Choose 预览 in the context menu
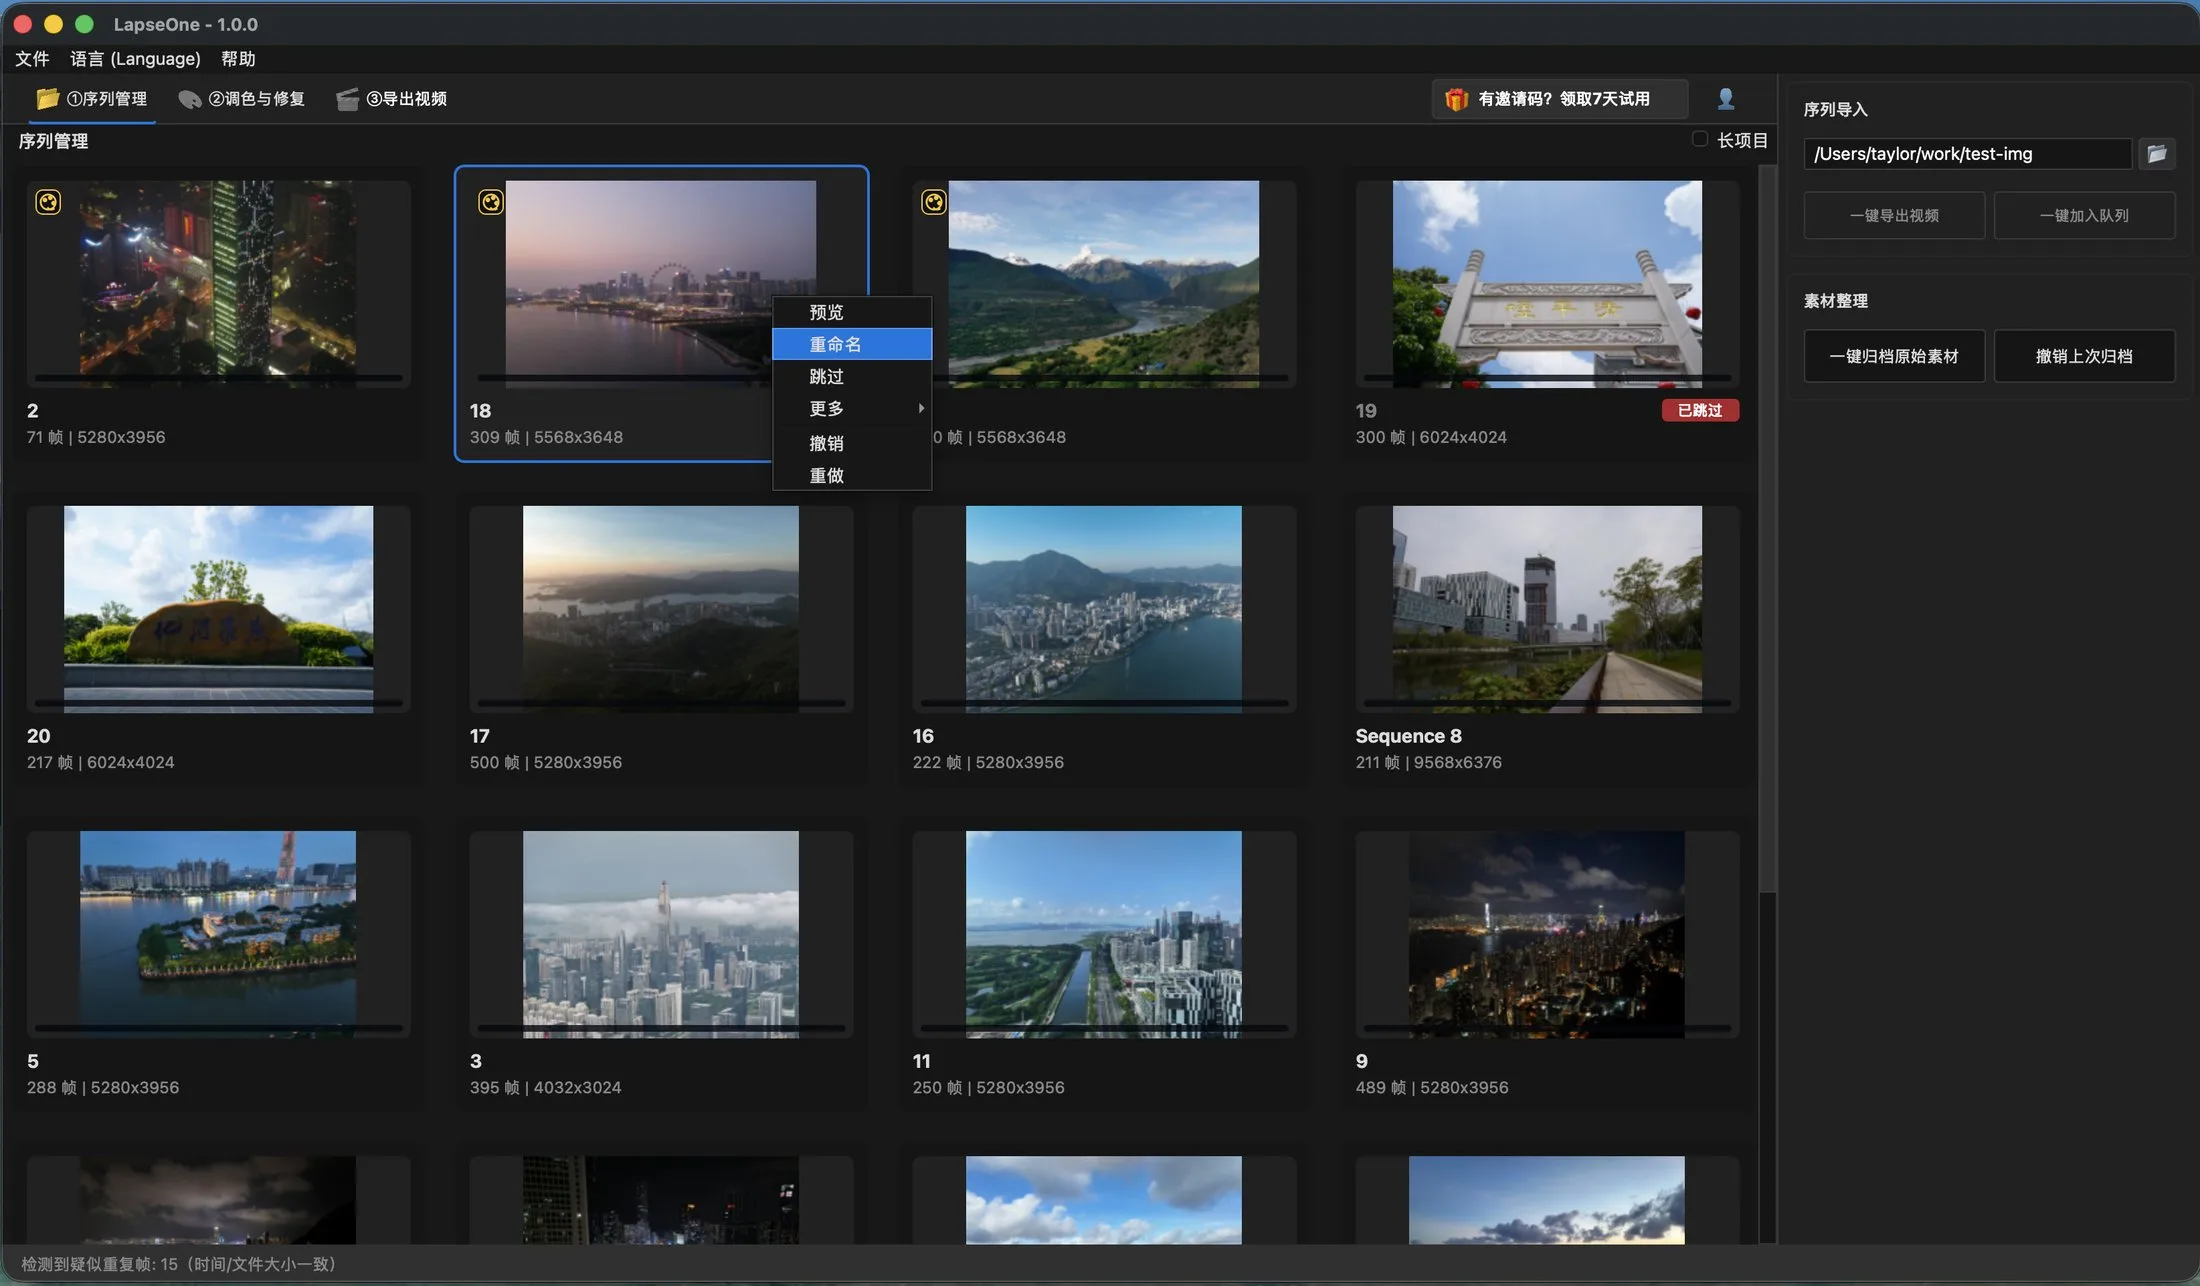This screenshot has width=2200, height=1286. (852, 312)
